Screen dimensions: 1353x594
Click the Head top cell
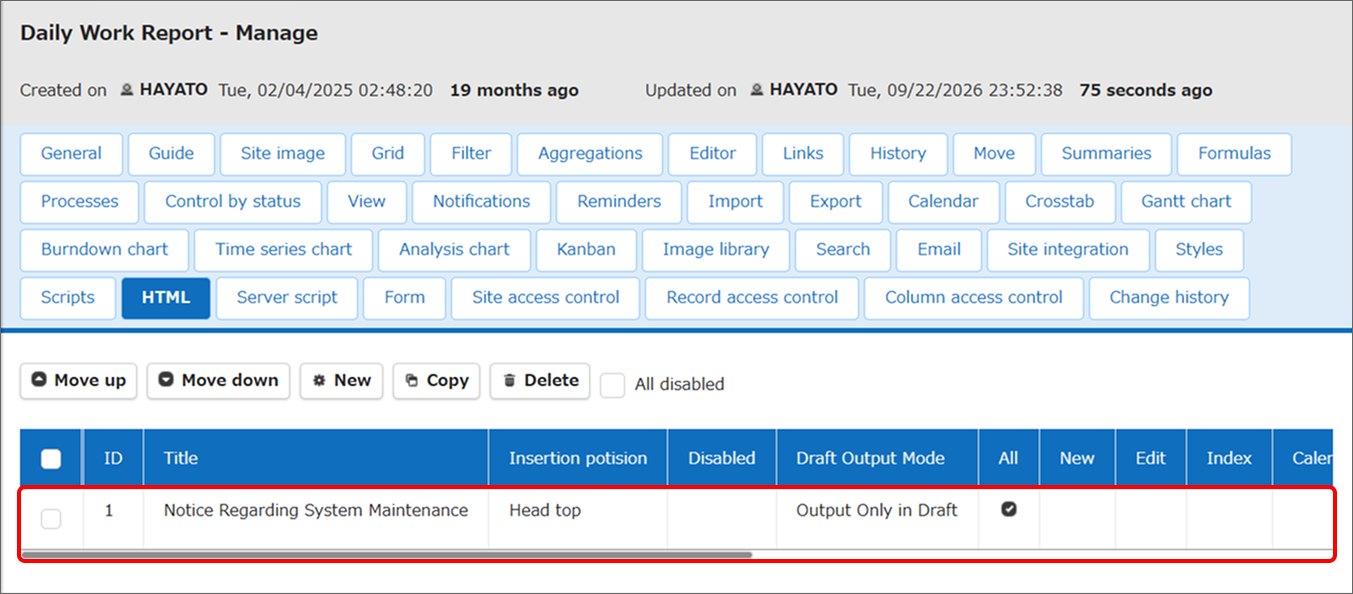[x=578, y=518]
